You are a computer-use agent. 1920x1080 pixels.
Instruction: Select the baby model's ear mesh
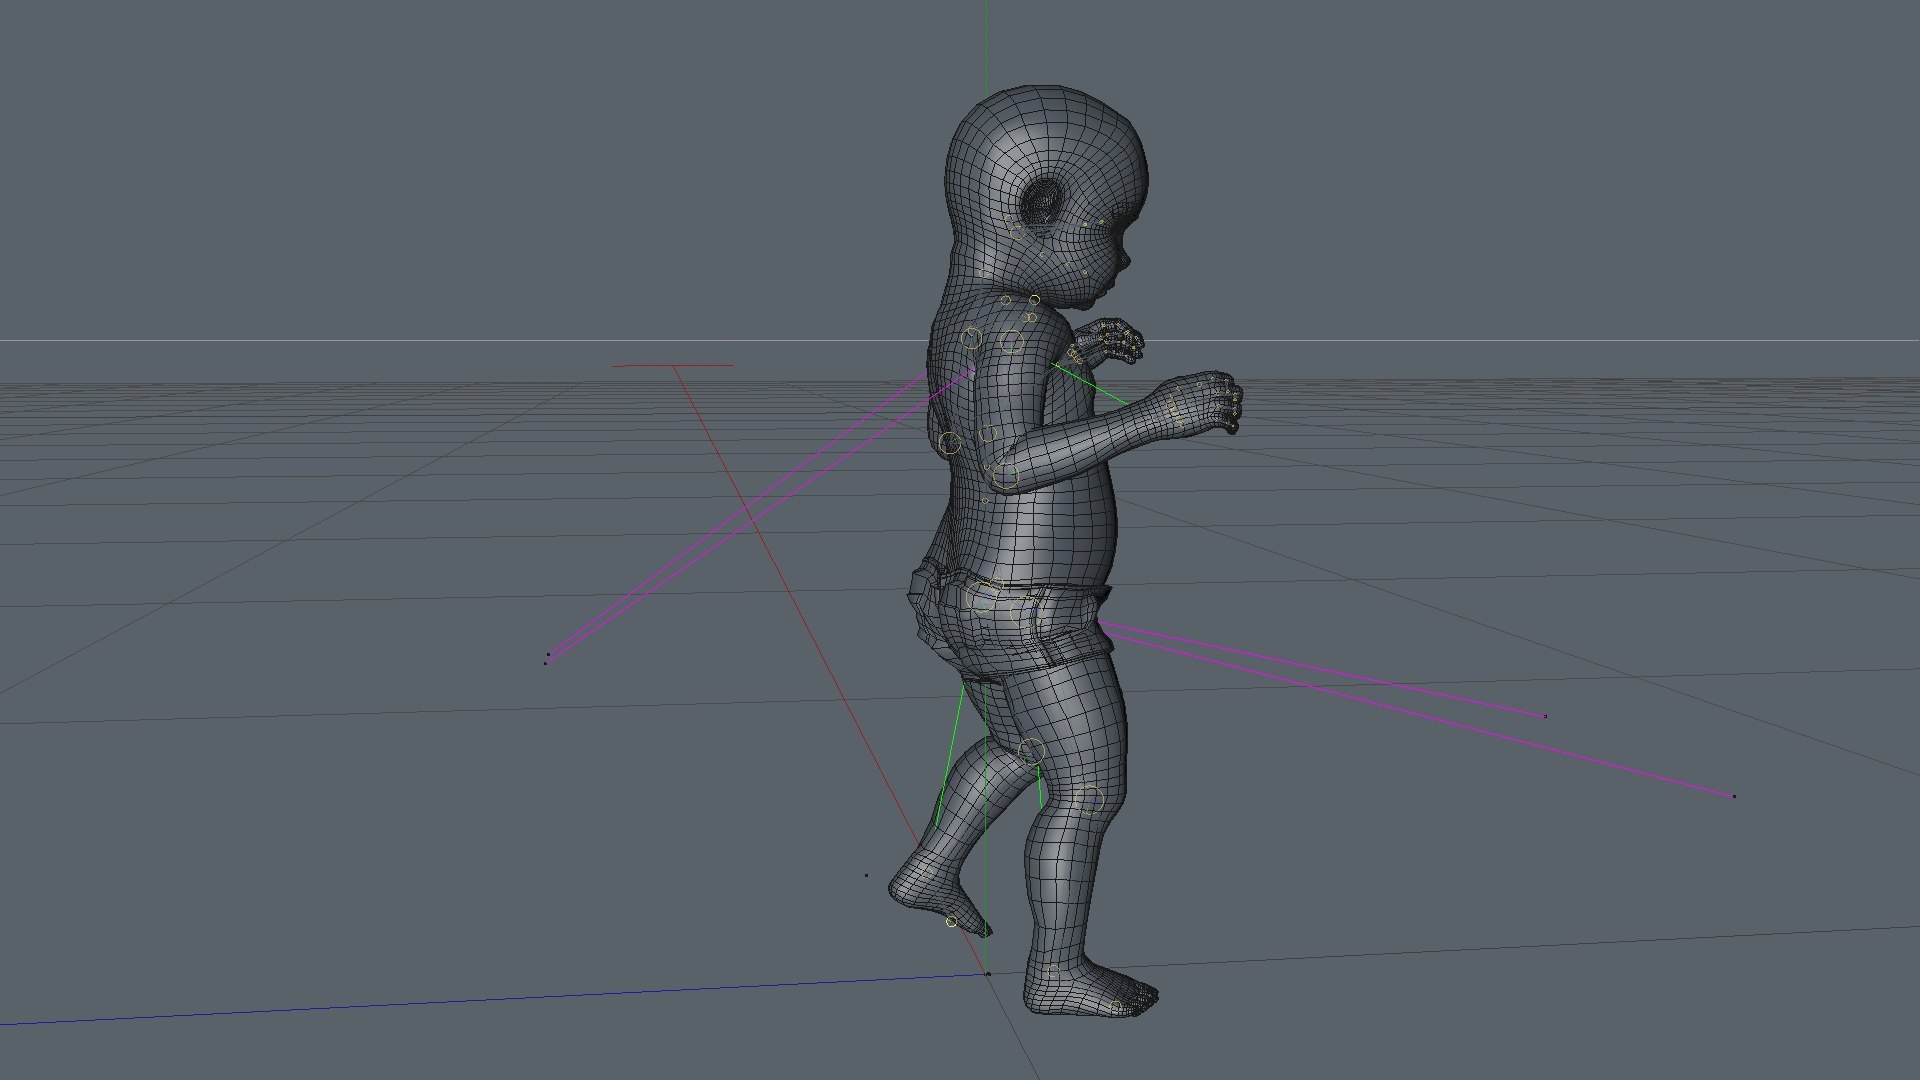(x=1044, y=203)
